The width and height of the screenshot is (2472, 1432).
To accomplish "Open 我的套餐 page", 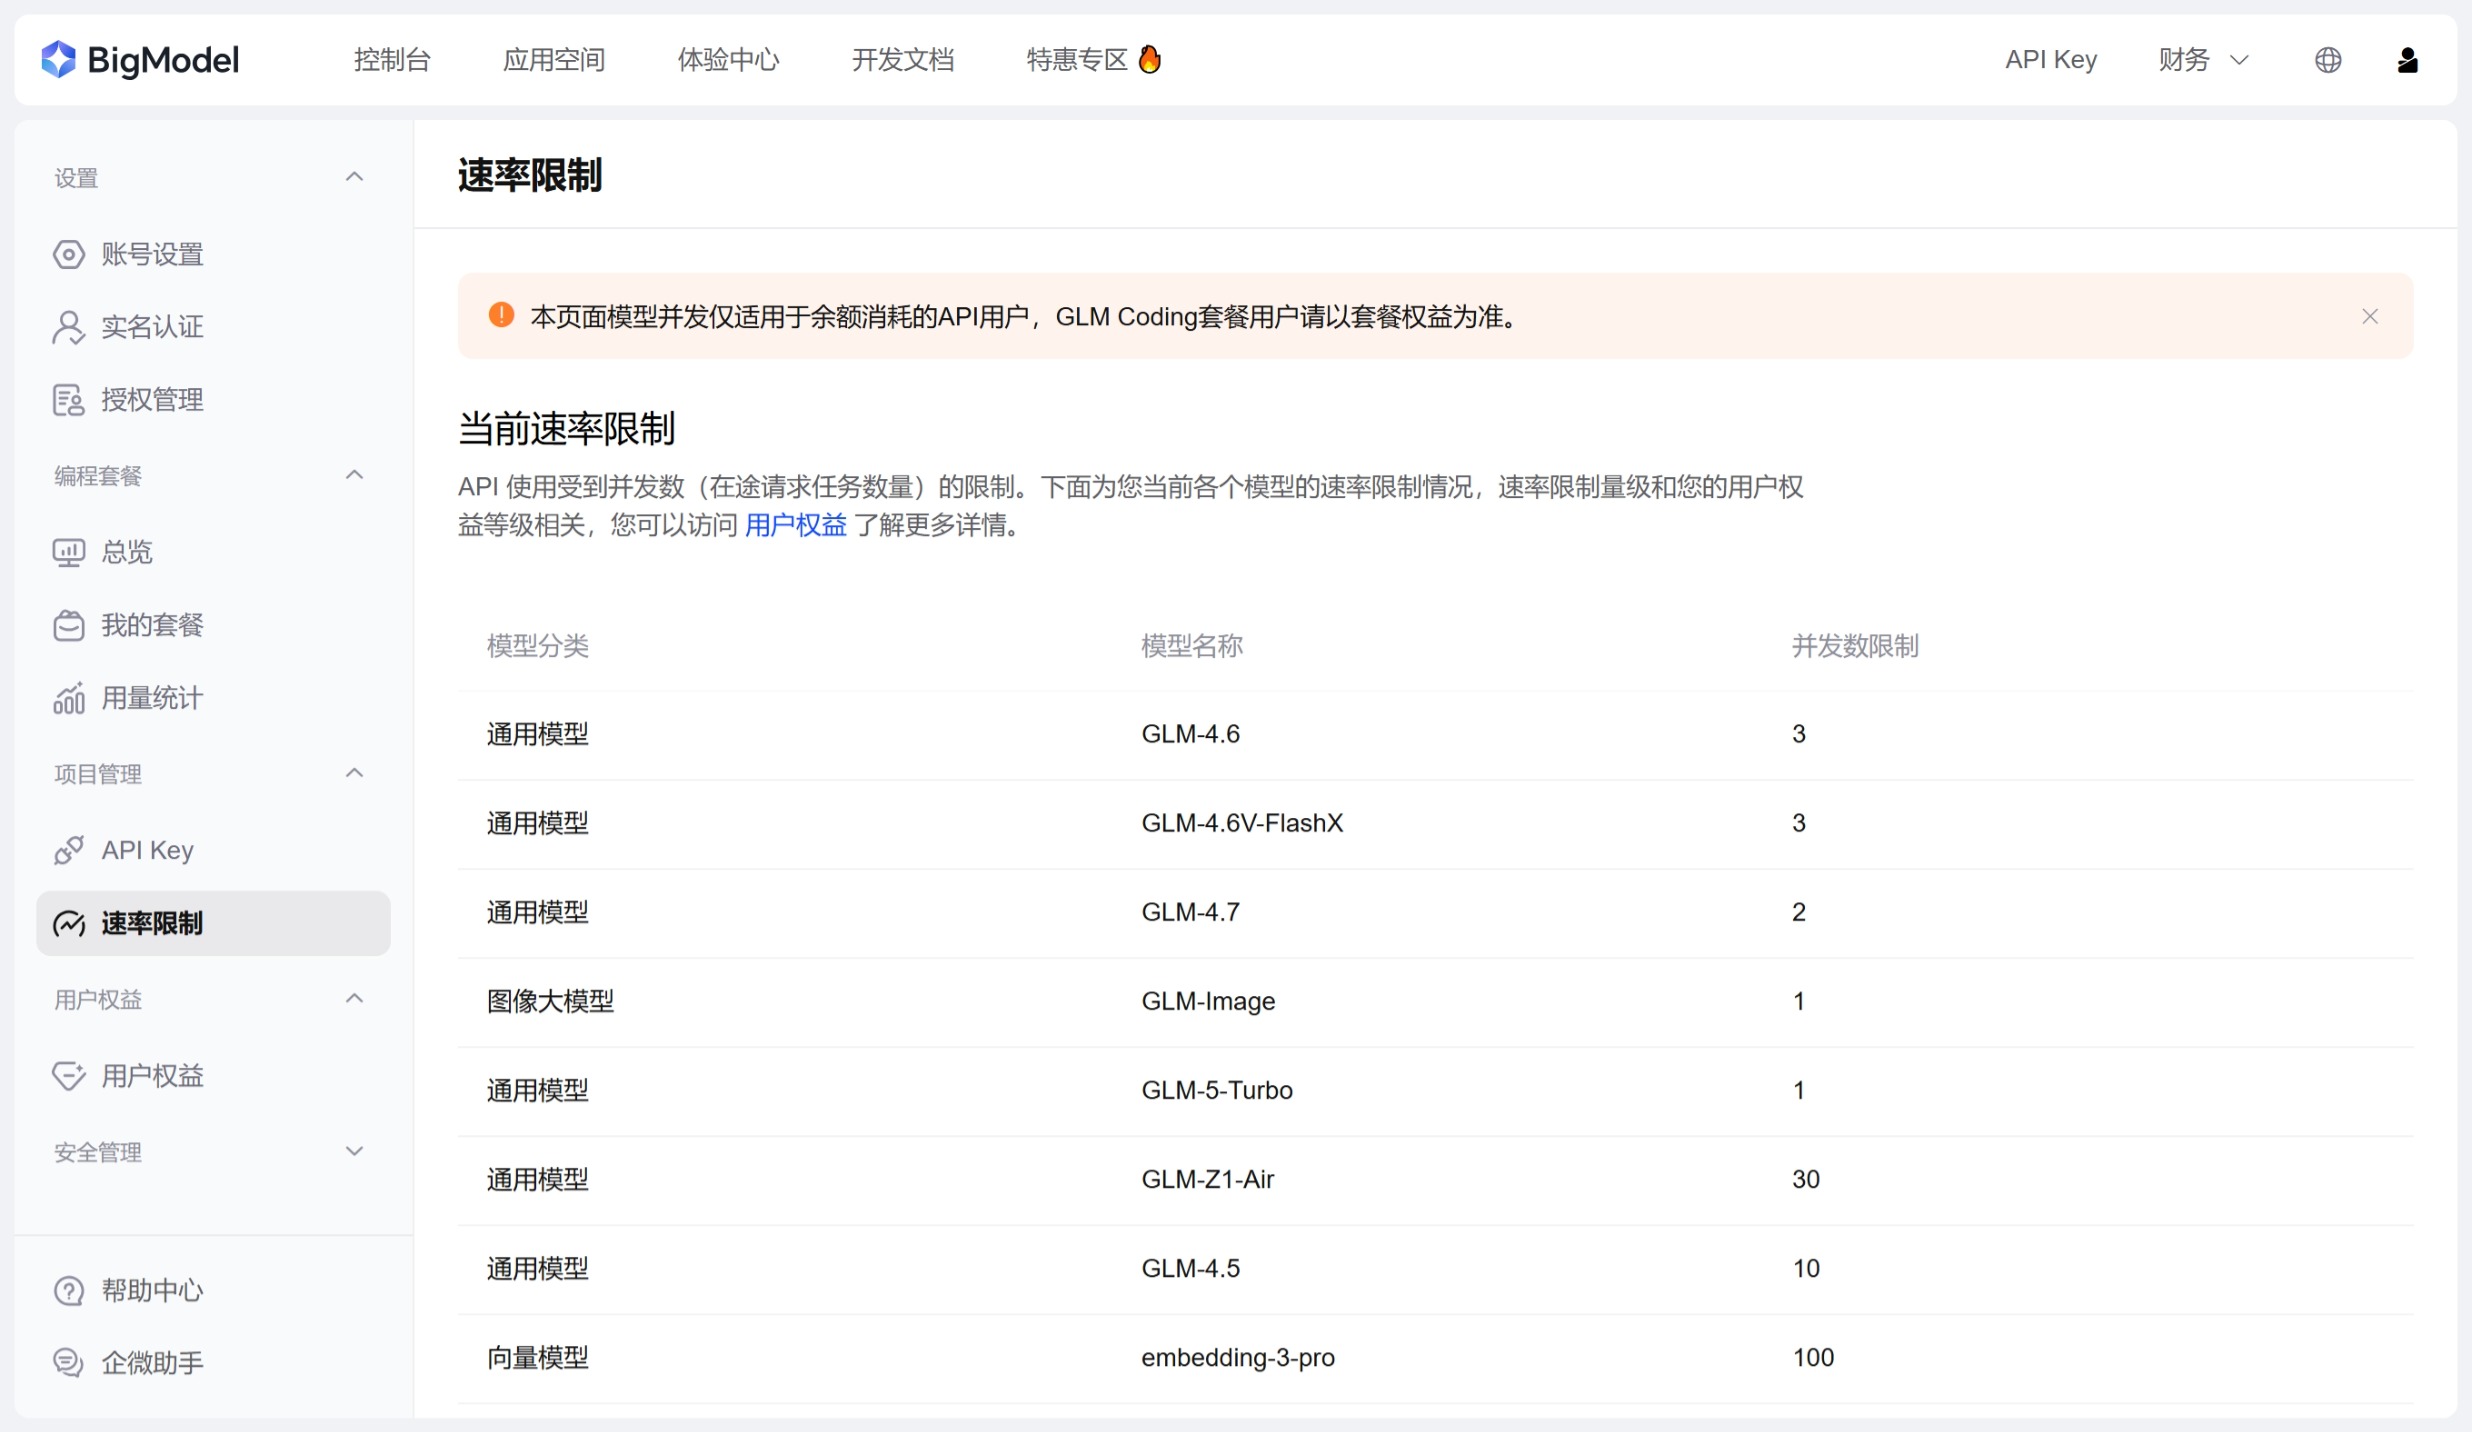I will click(x=152, y=624).
